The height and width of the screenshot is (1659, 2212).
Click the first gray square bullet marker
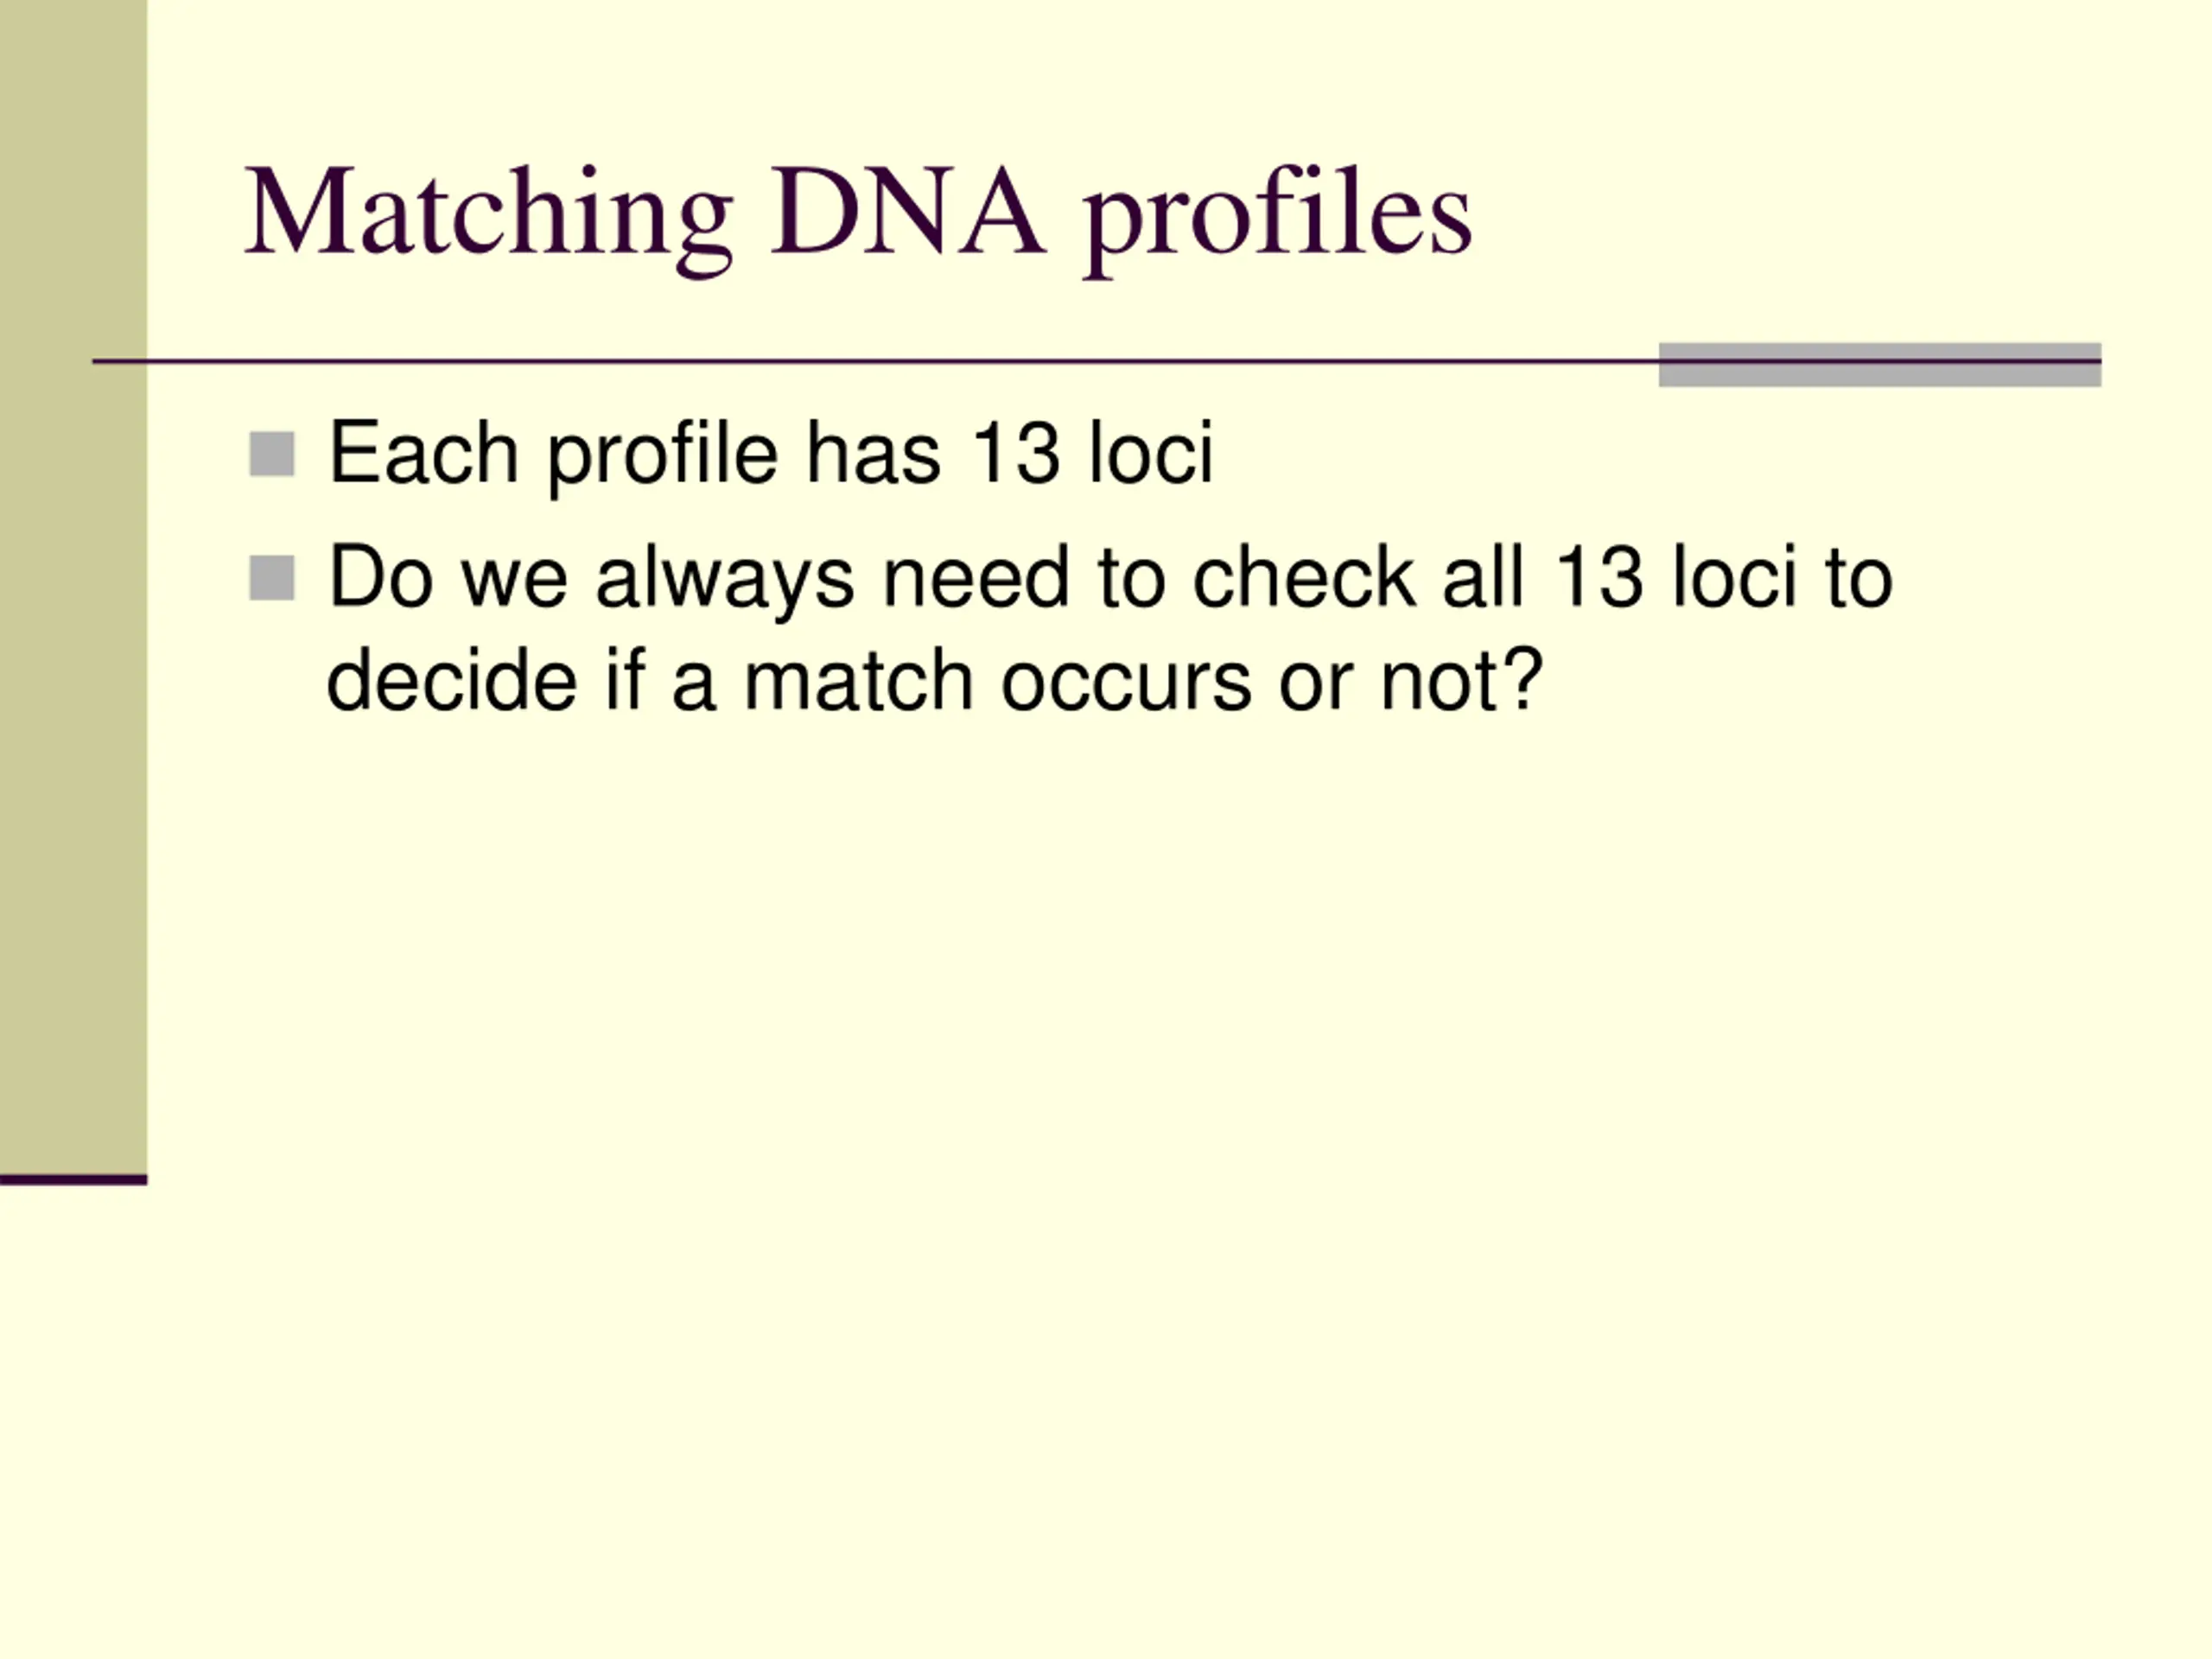[x=271, y=454]
